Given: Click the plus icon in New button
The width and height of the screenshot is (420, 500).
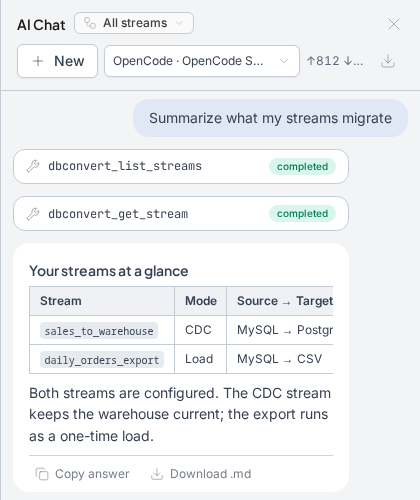Looking at the screenshot, I should 38,61.
